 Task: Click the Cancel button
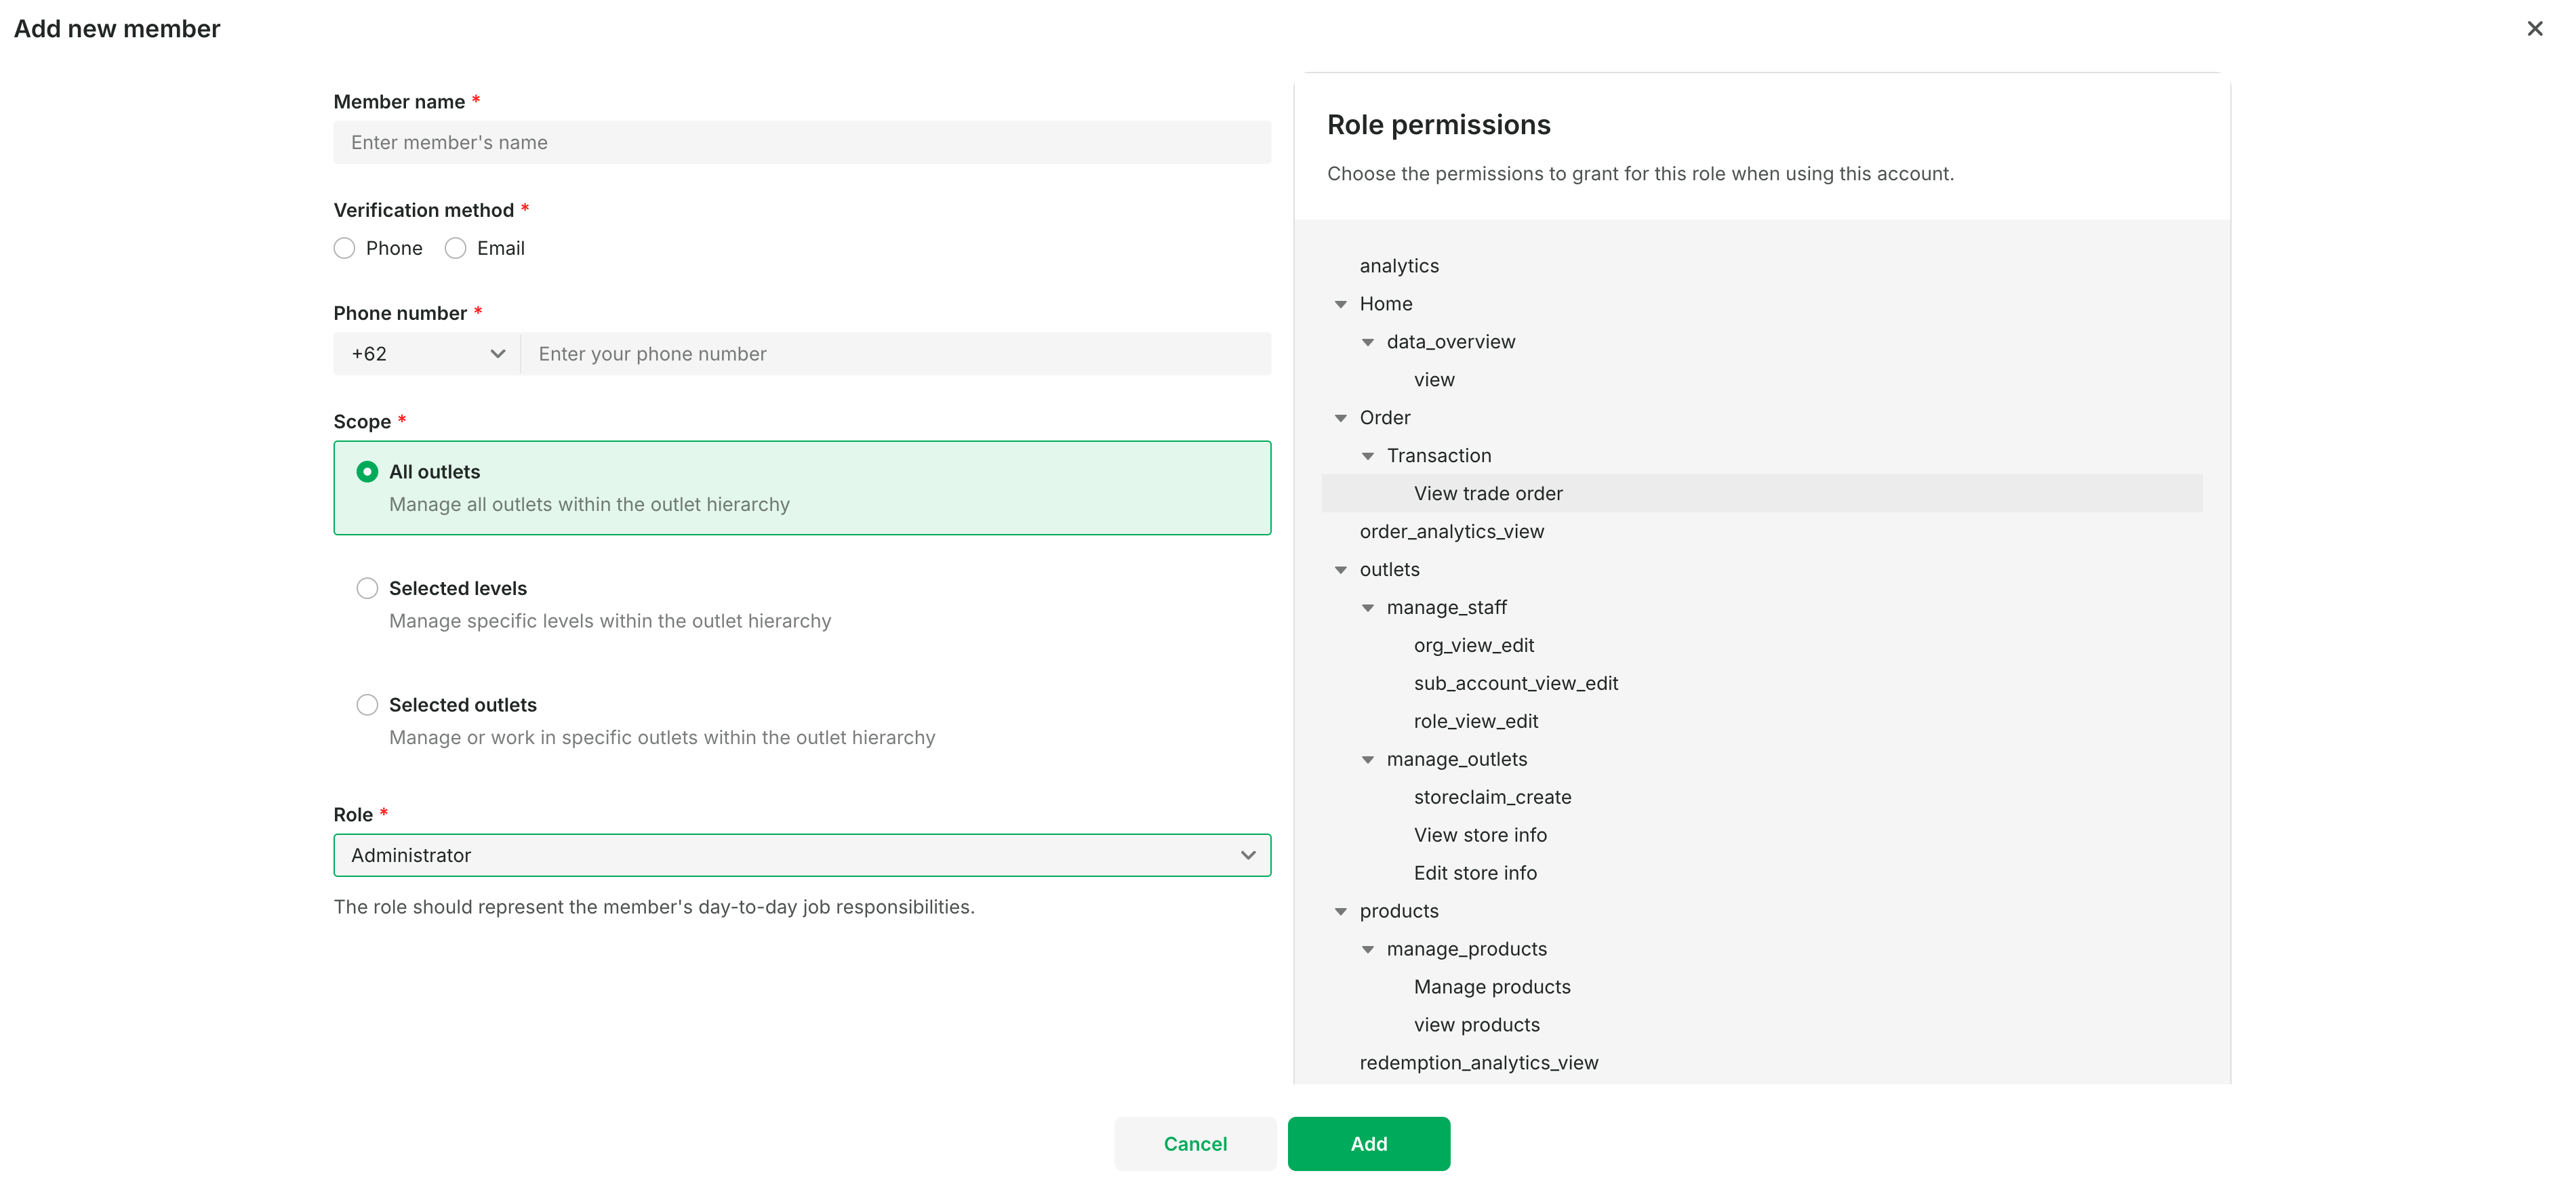pos(1195,1143)
